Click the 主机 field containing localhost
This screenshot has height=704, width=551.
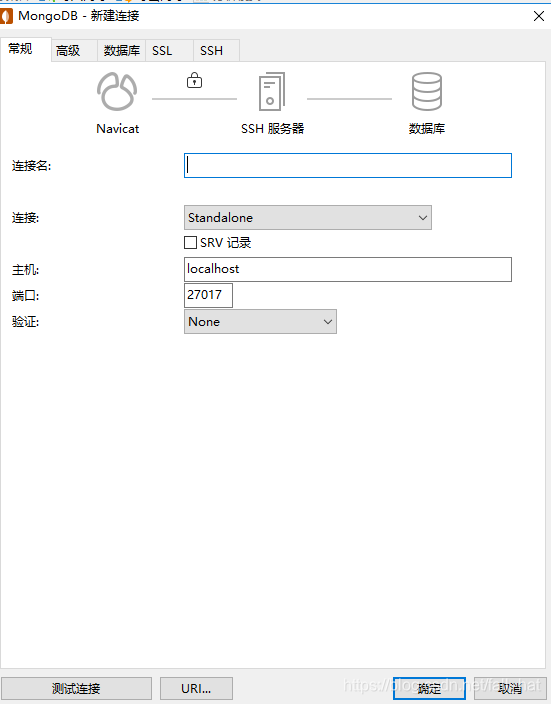coord(348,269)
